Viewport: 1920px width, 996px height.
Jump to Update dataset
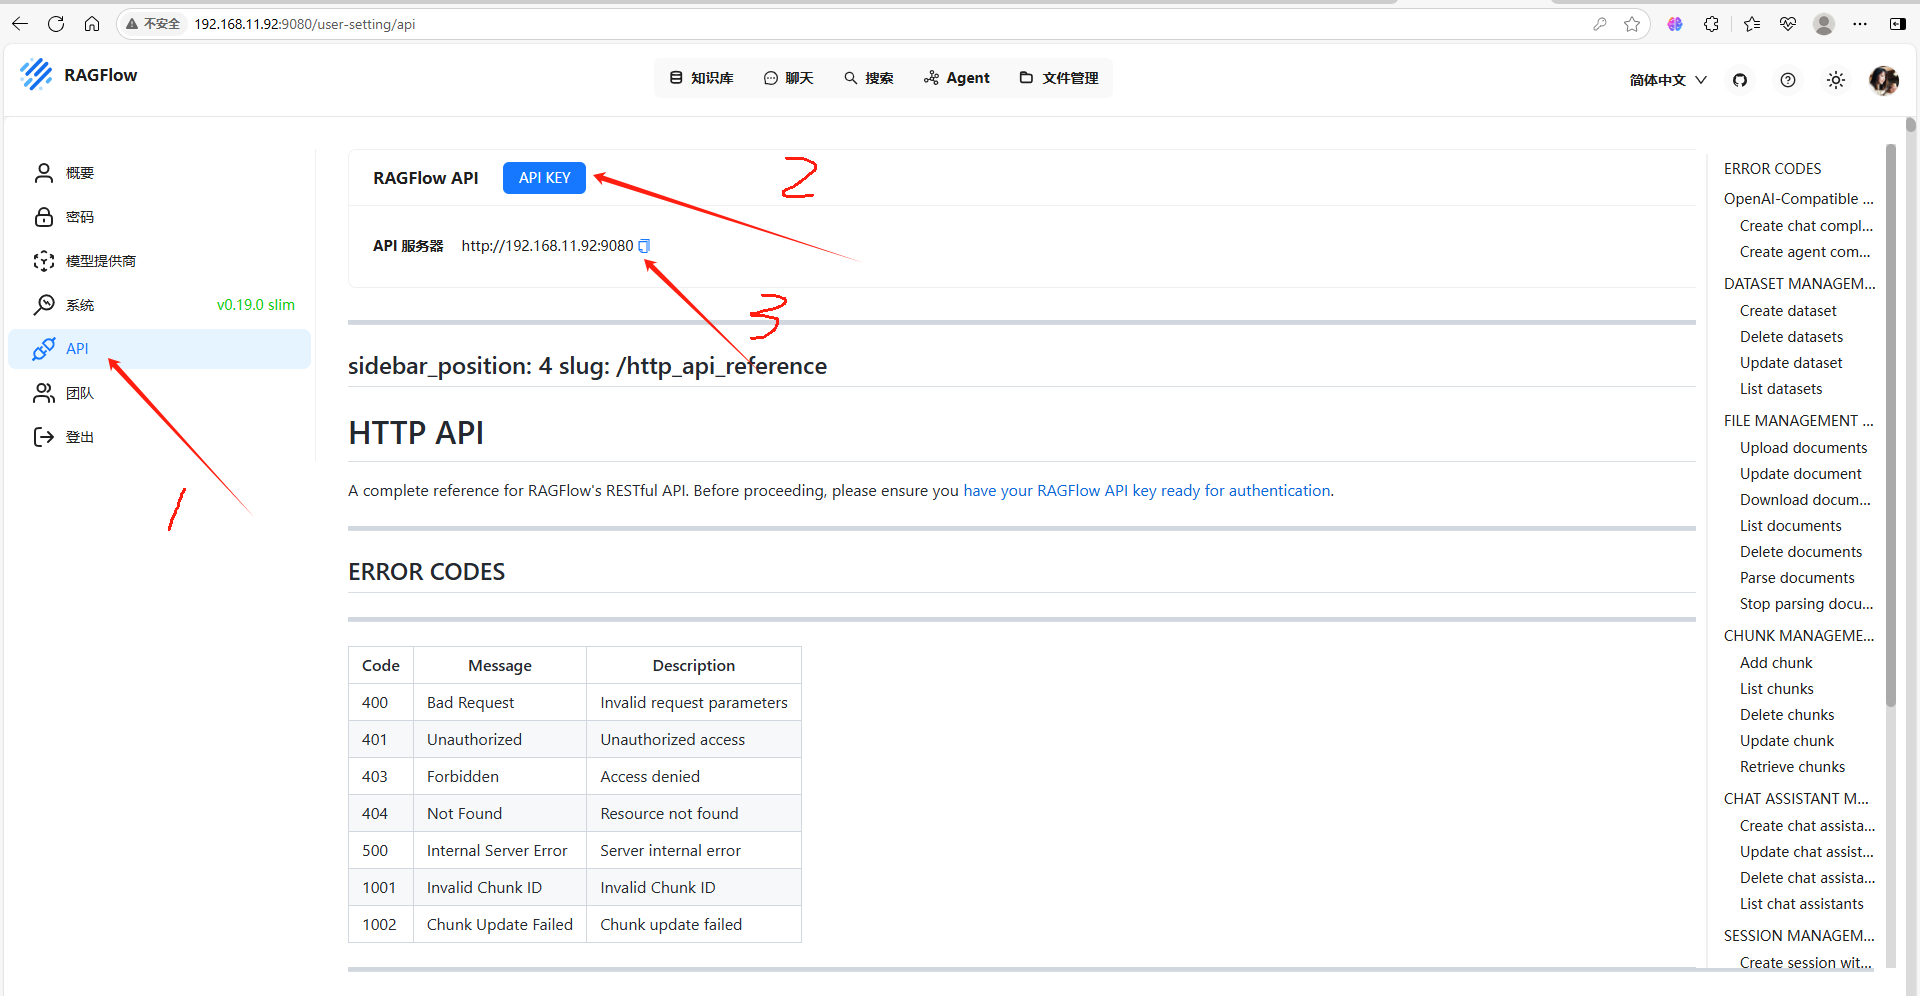[1791, 363]
